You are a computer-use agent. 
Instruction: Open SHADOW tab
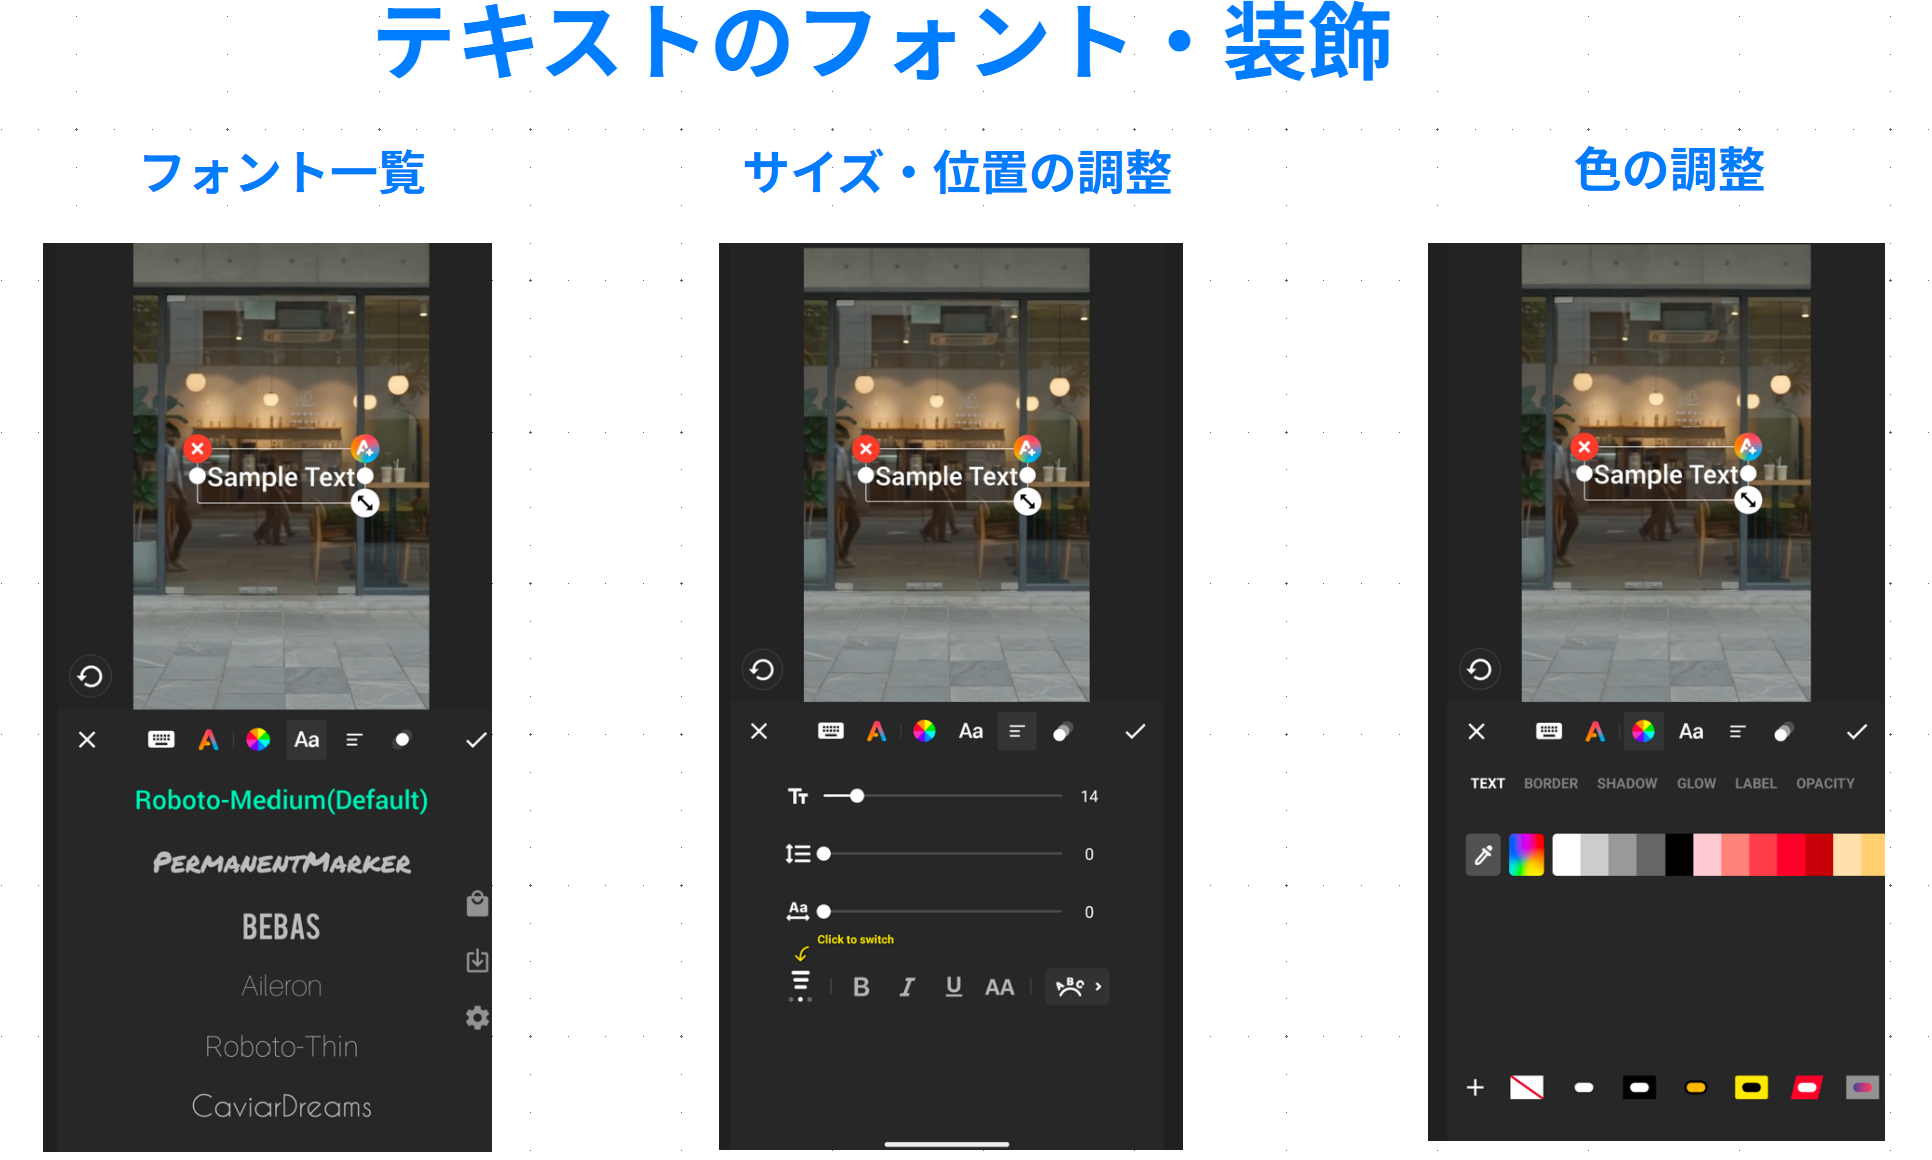1627,783
